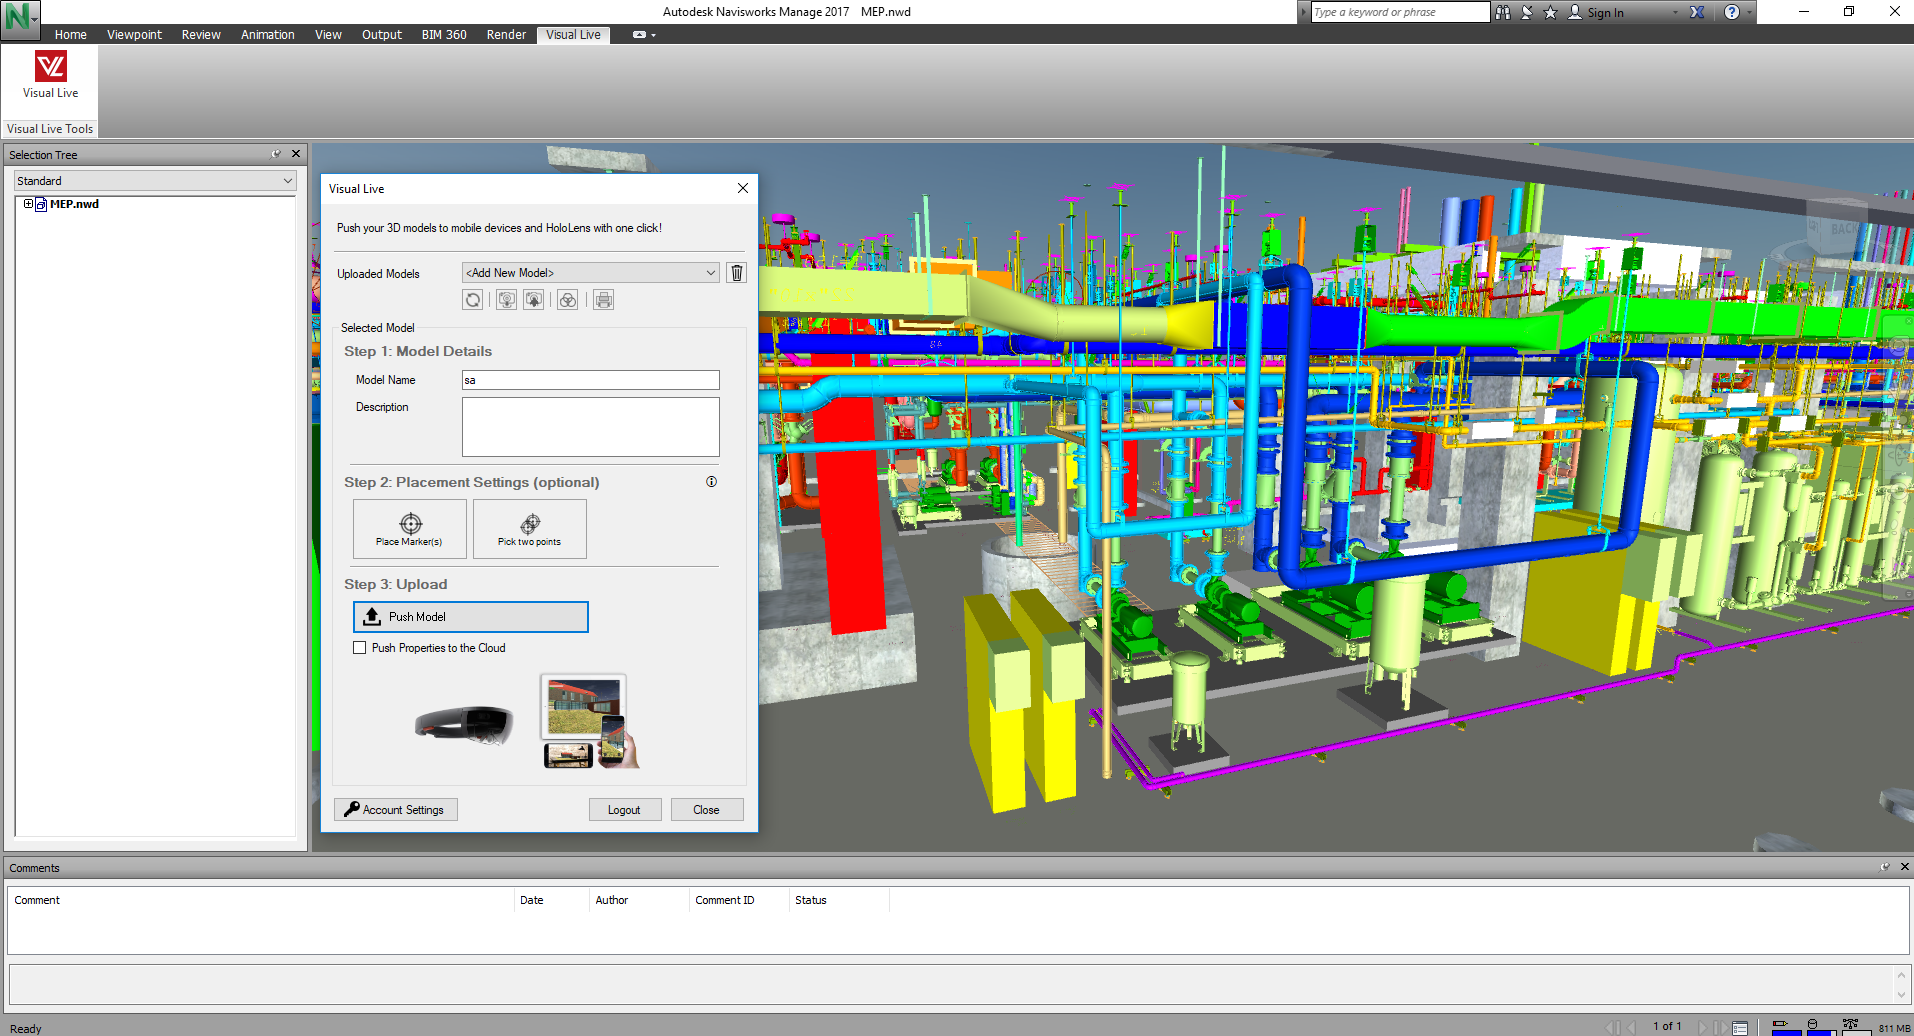Enable Push Properties to the Cloud
Screen dimensions: 1914x1036
coord(360,648)
